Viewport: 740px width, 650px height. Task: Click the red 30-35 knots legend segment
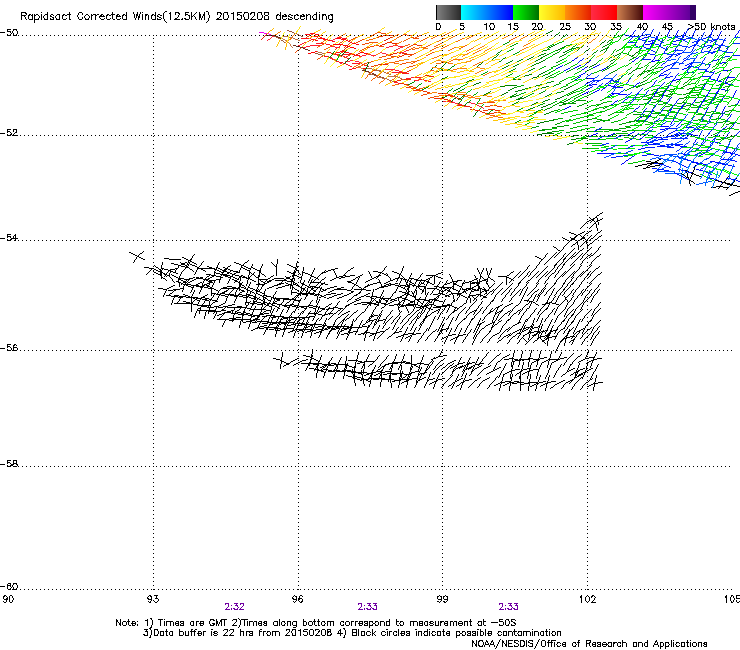click(x=604, y=12)
